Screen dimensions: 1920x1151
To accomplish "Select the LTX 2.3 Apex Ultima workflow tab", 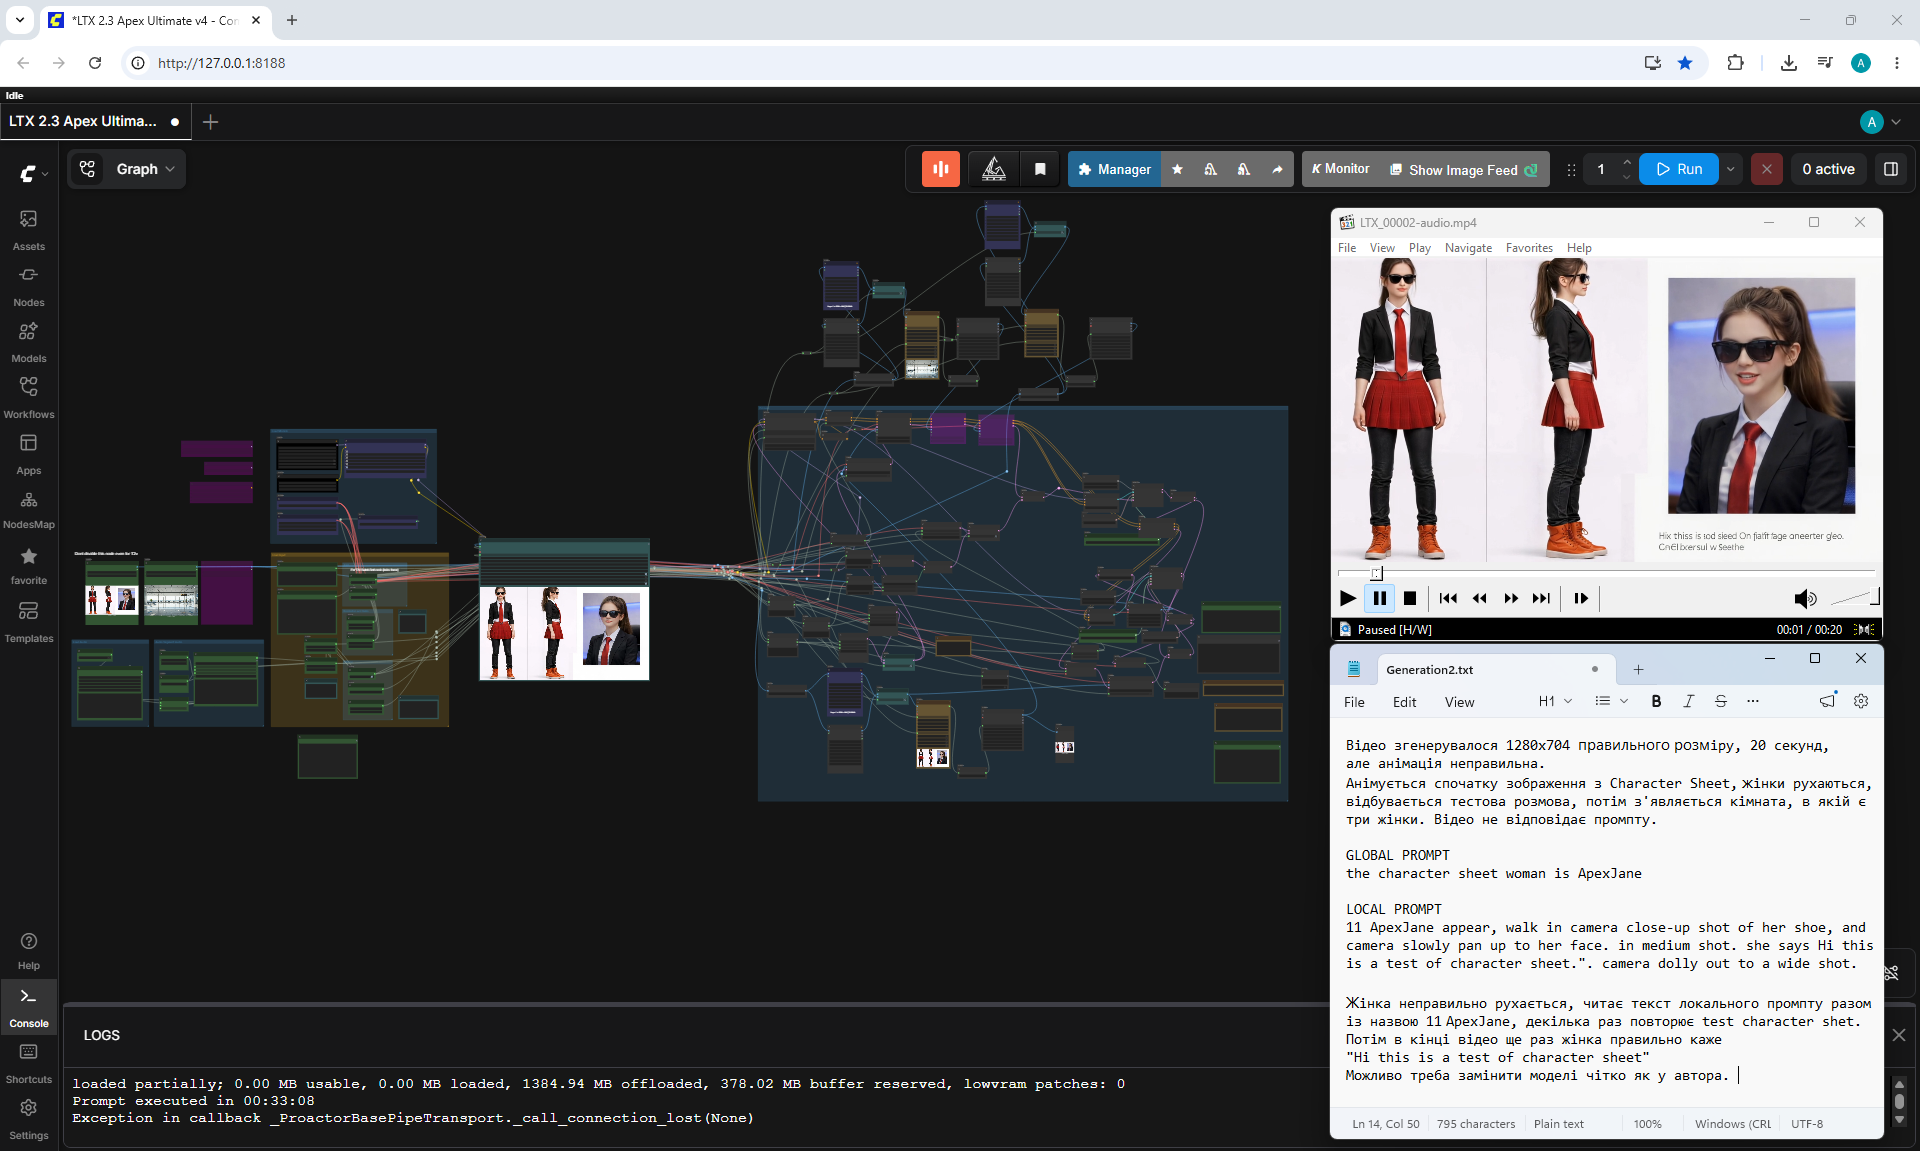I will tap(94, 121).
